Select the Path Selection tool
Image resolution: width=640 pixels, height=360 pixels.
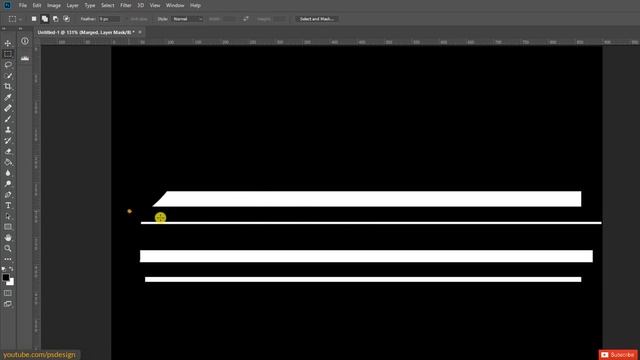pyautogui.click(x=8, y=216)
